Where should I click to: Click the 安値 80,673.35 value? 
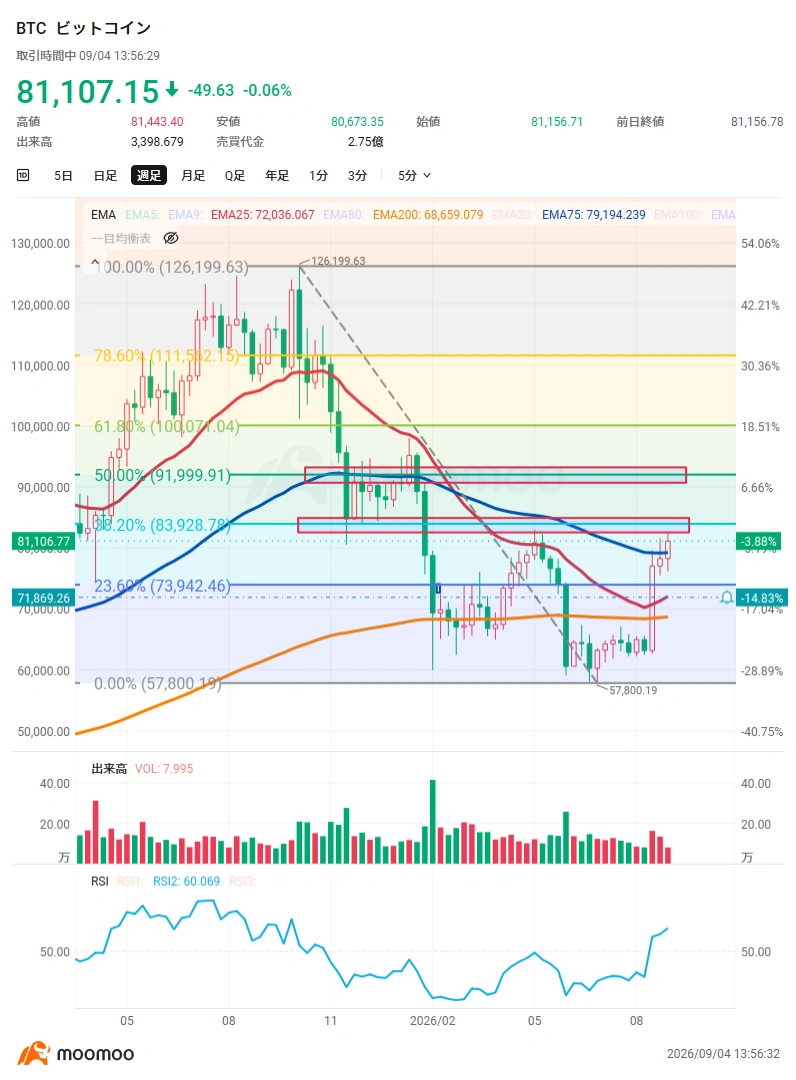click(357, 122)
